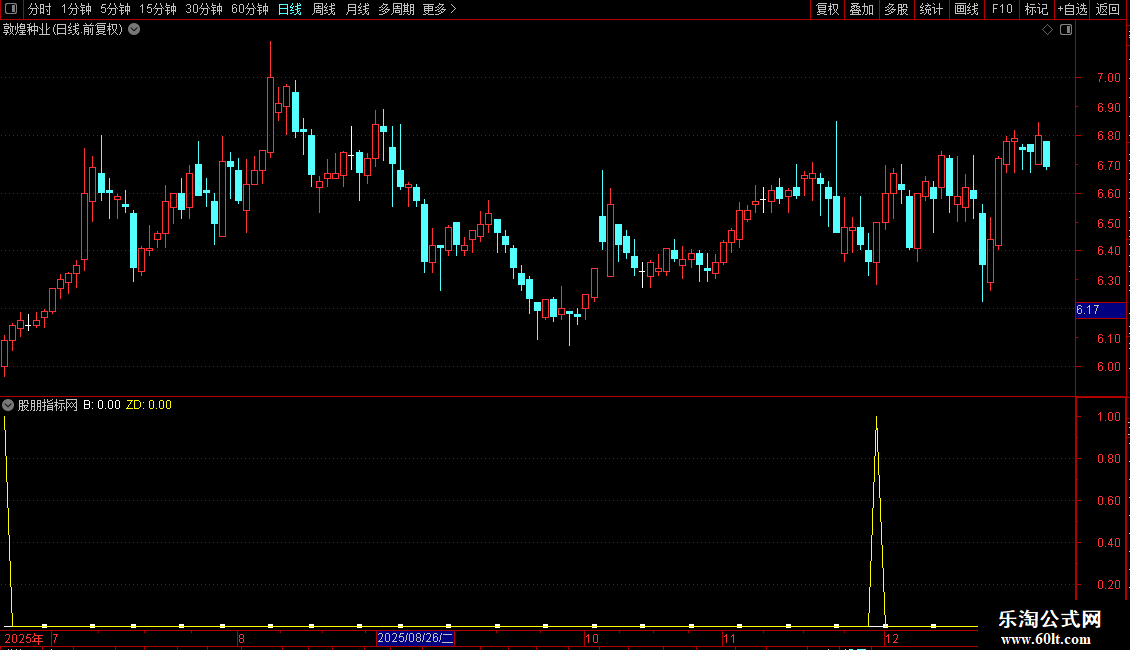Click month 7 on the time axis
This screenshot has width=1130, height=650.
[55, 638]
